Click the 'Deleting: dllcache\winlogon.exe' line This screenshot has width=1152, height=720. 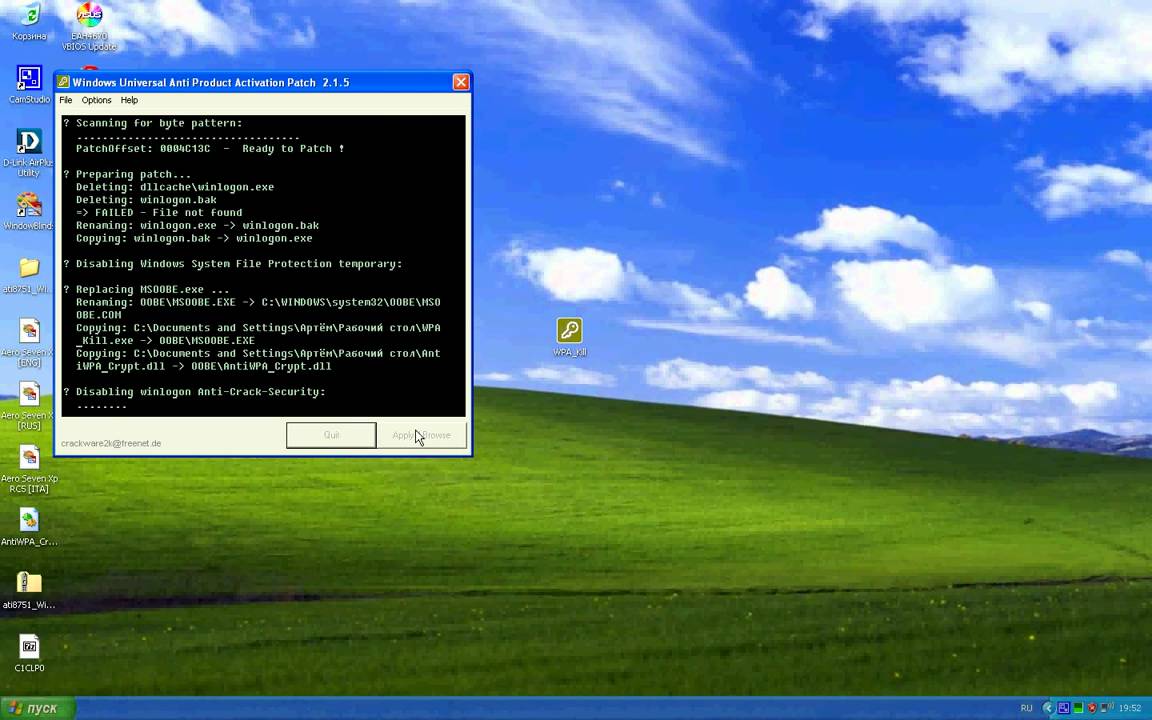pyautogui.click(x=175, y=187)
